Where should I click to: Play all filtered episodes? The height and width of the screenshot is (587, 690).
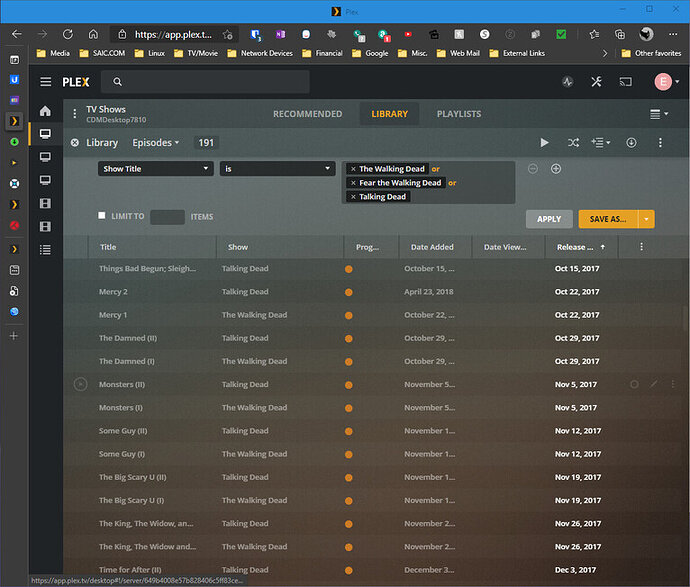tap(544, 143)
